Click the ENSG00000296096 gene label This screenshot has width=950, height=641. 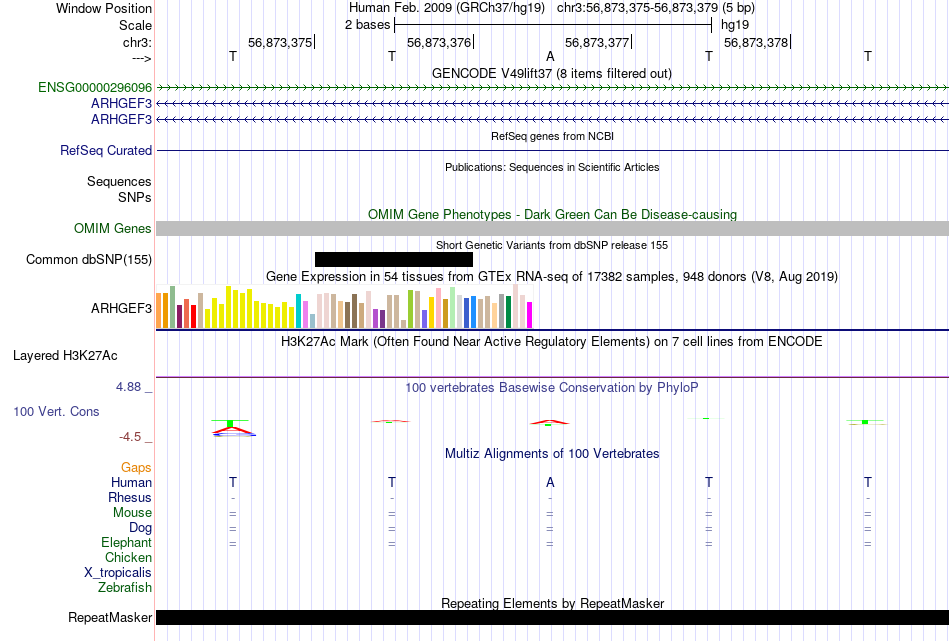click(x=95, y=87)
